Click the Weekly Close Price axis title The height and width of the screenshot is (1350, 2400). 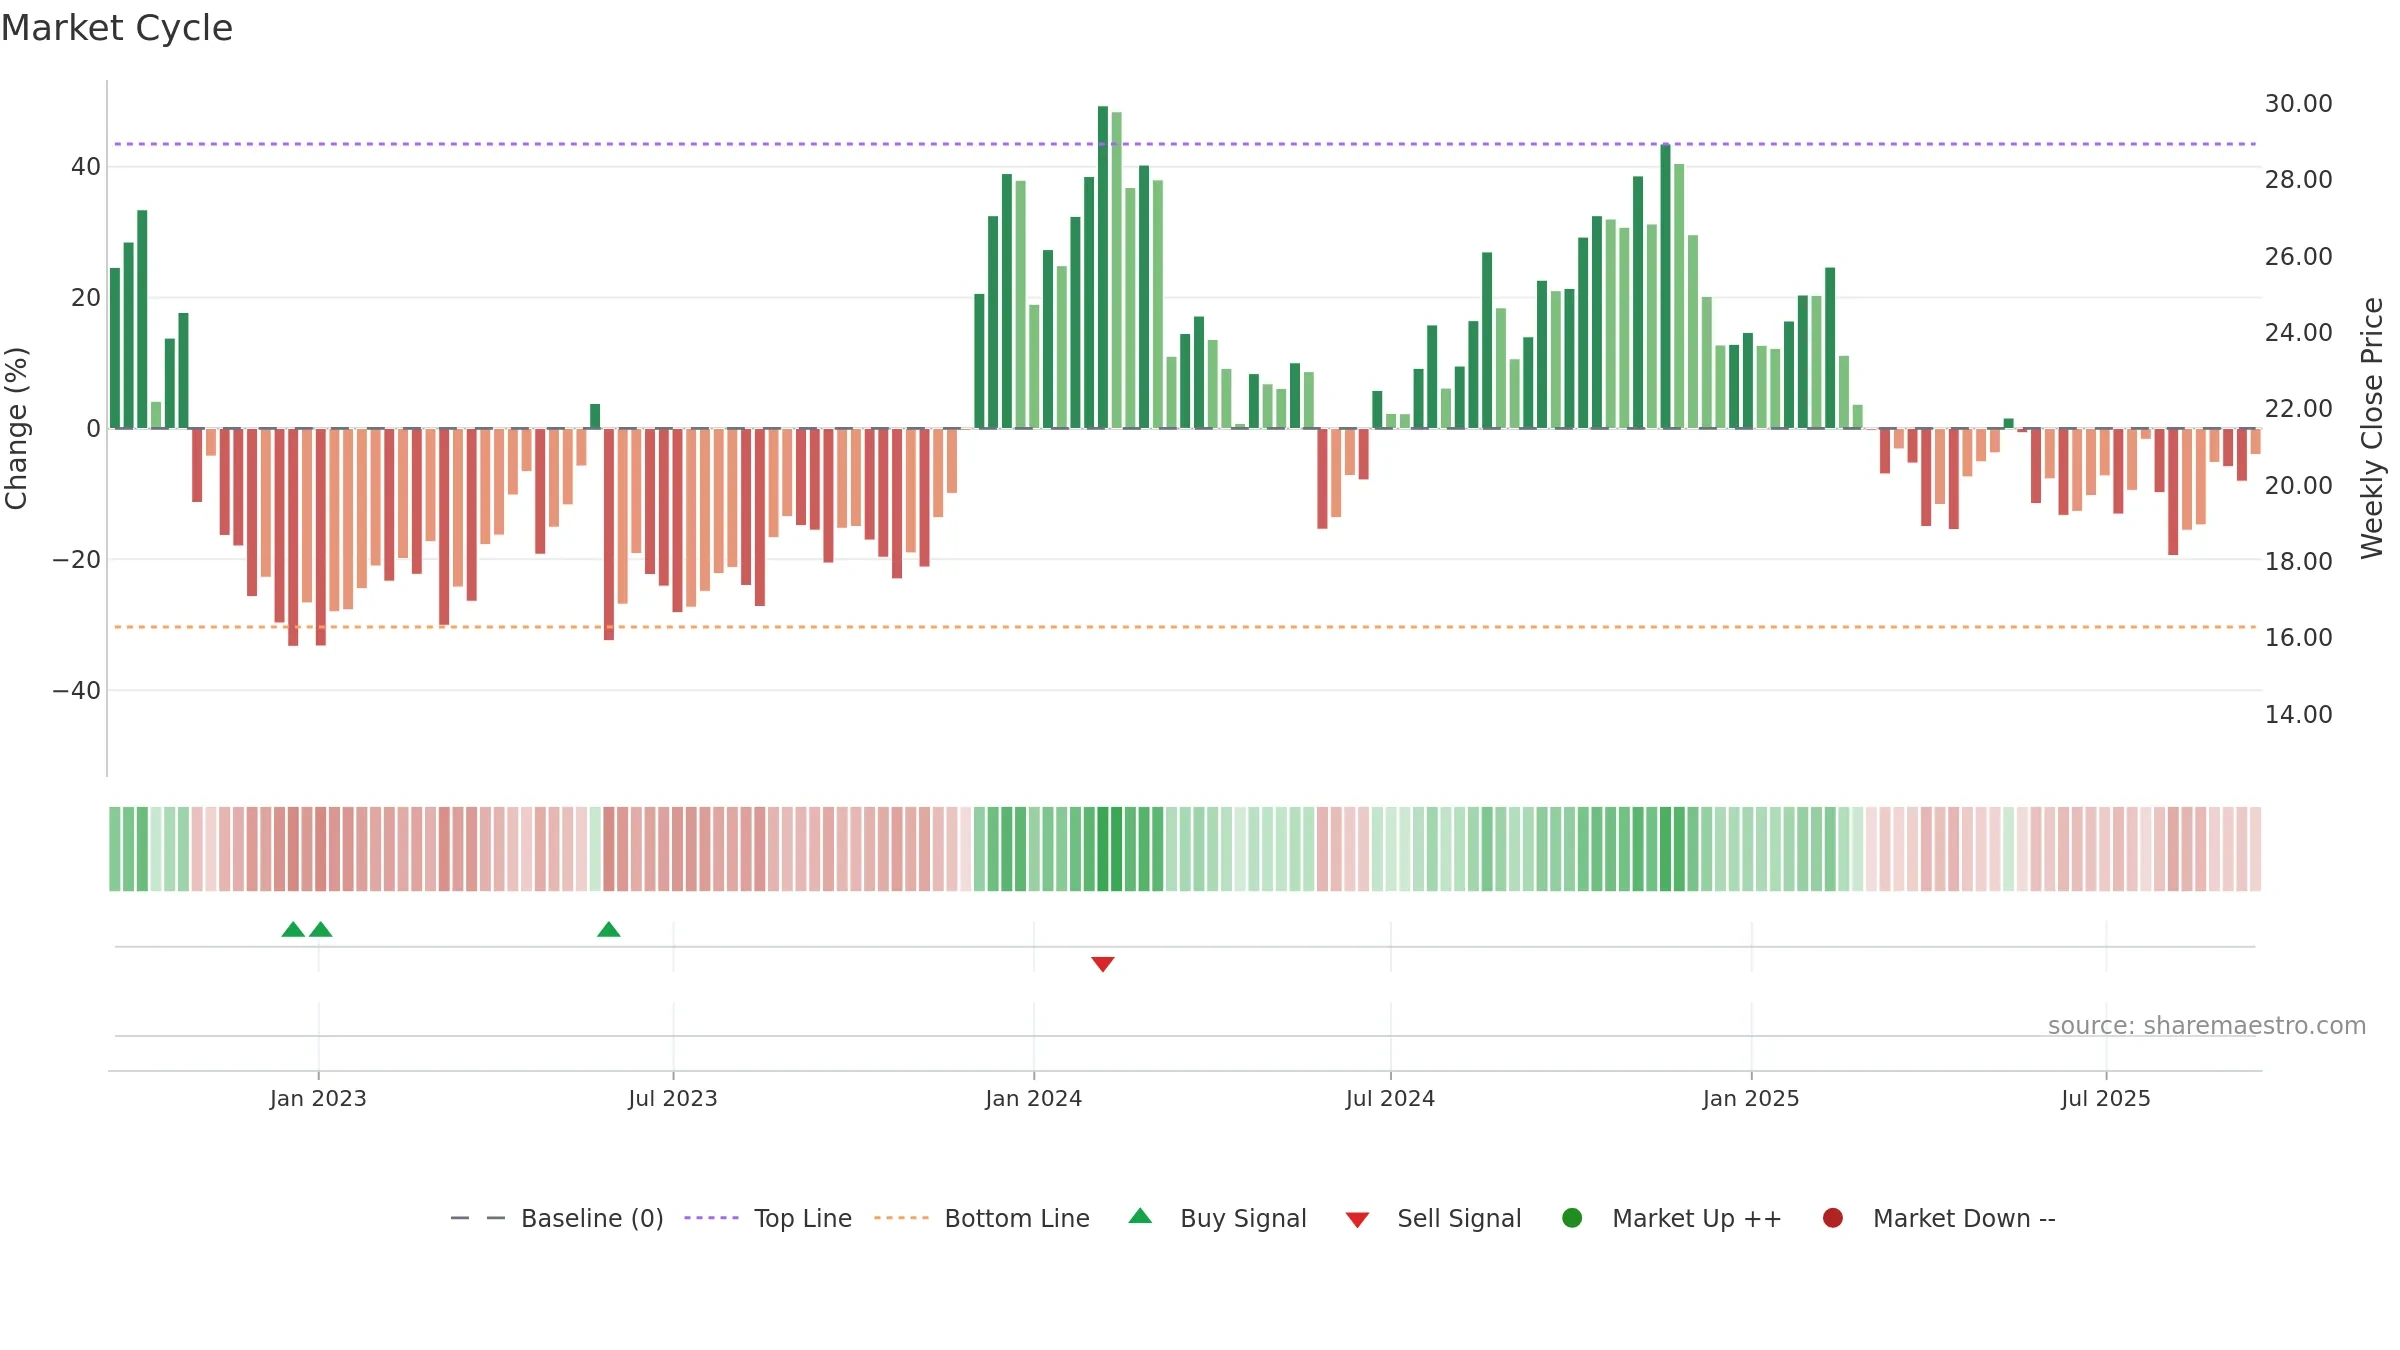pos(2372,428)
